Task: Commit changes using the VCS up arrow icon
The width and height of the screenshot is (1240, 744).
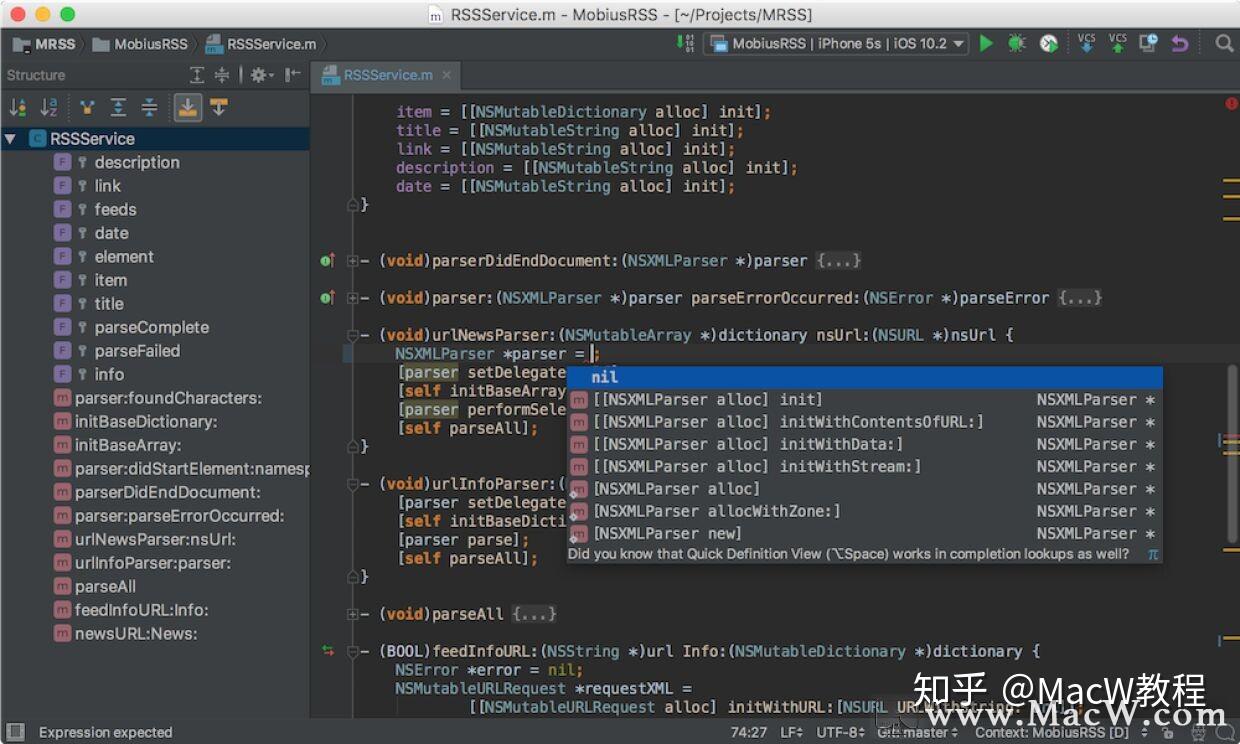Action: [x=1118, y=43]
